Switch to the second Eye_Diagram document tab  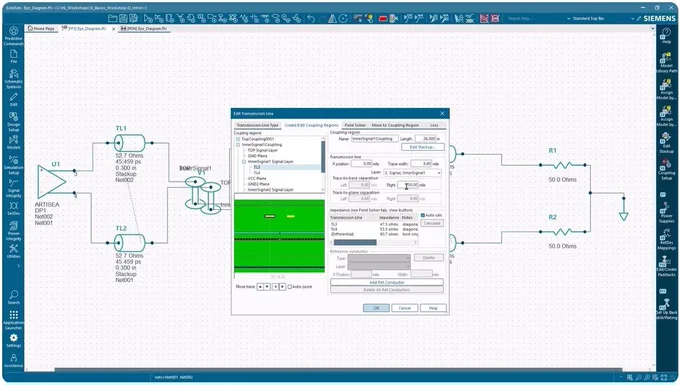pyautogui.click(x=145, y=29)
